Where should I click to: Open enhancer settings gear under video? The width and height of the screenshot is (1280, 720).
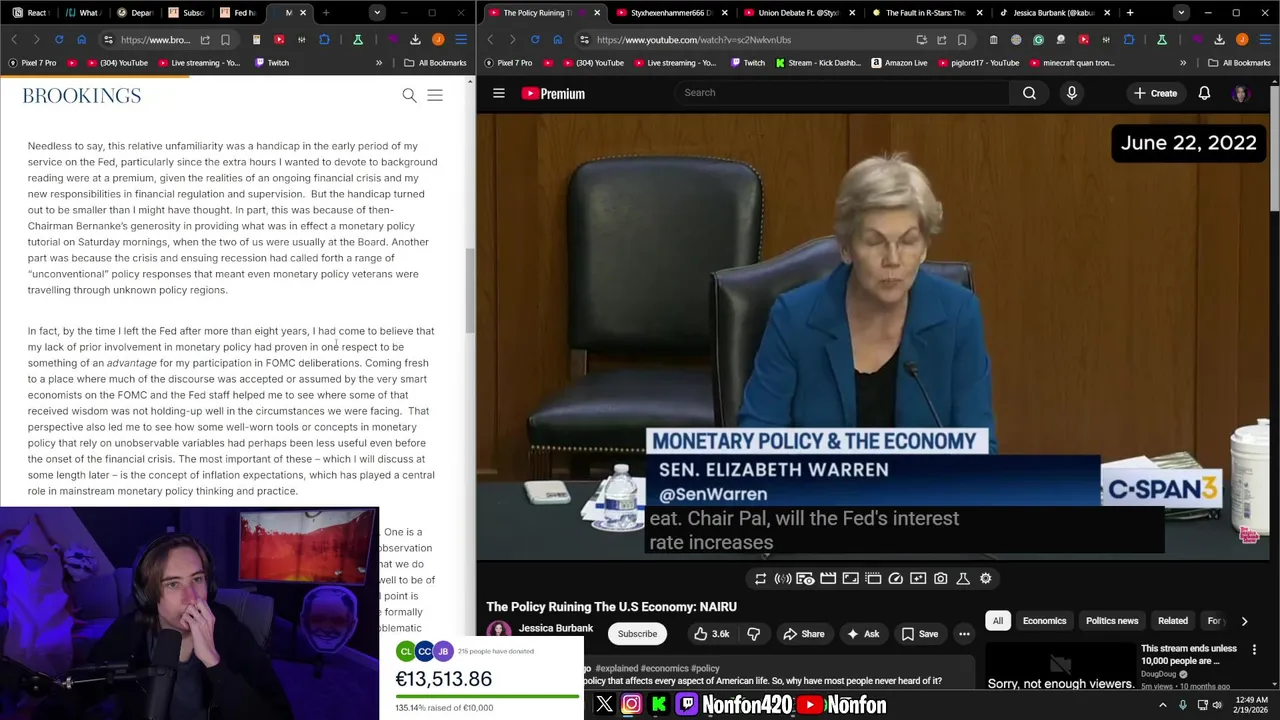(985, 578)
